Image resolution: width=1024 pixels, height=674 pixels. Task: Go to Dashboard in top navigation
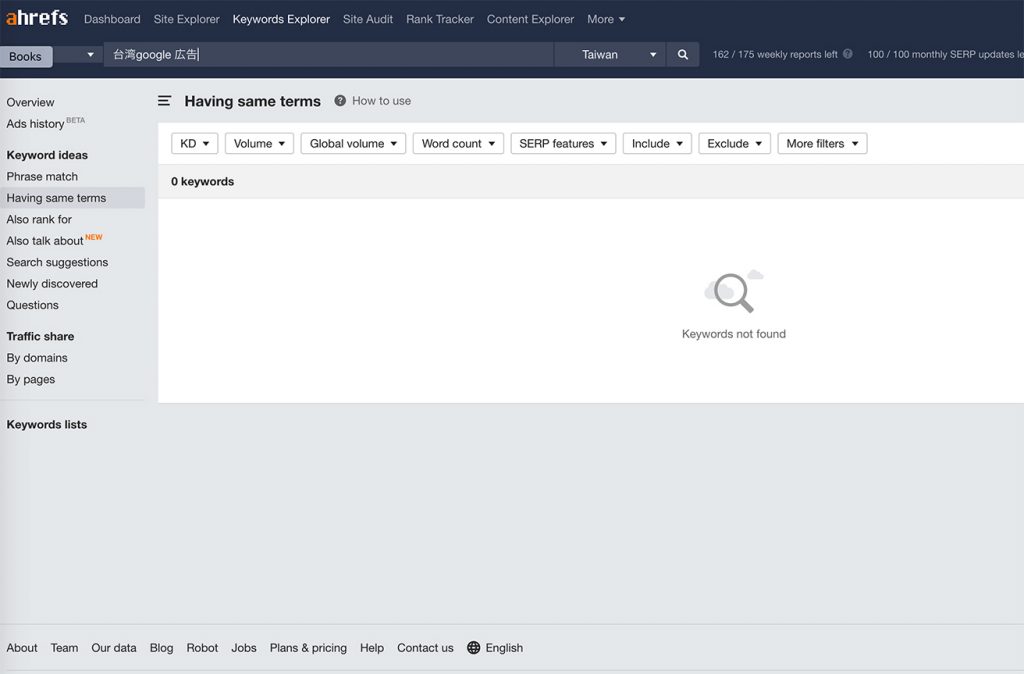(112, 19)
